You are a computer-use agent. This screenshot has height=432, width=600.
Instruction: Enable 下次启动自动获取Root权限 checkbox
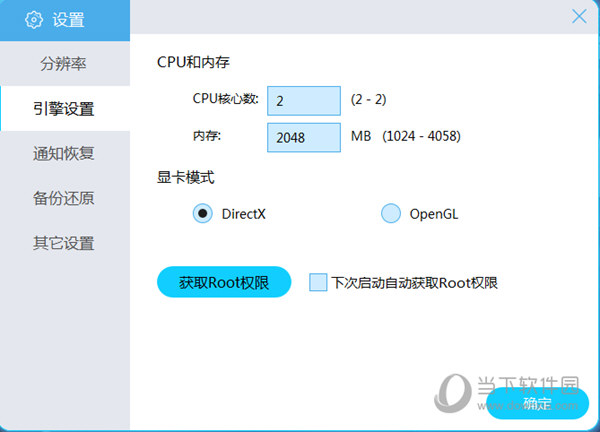click(x=318, y=282)
